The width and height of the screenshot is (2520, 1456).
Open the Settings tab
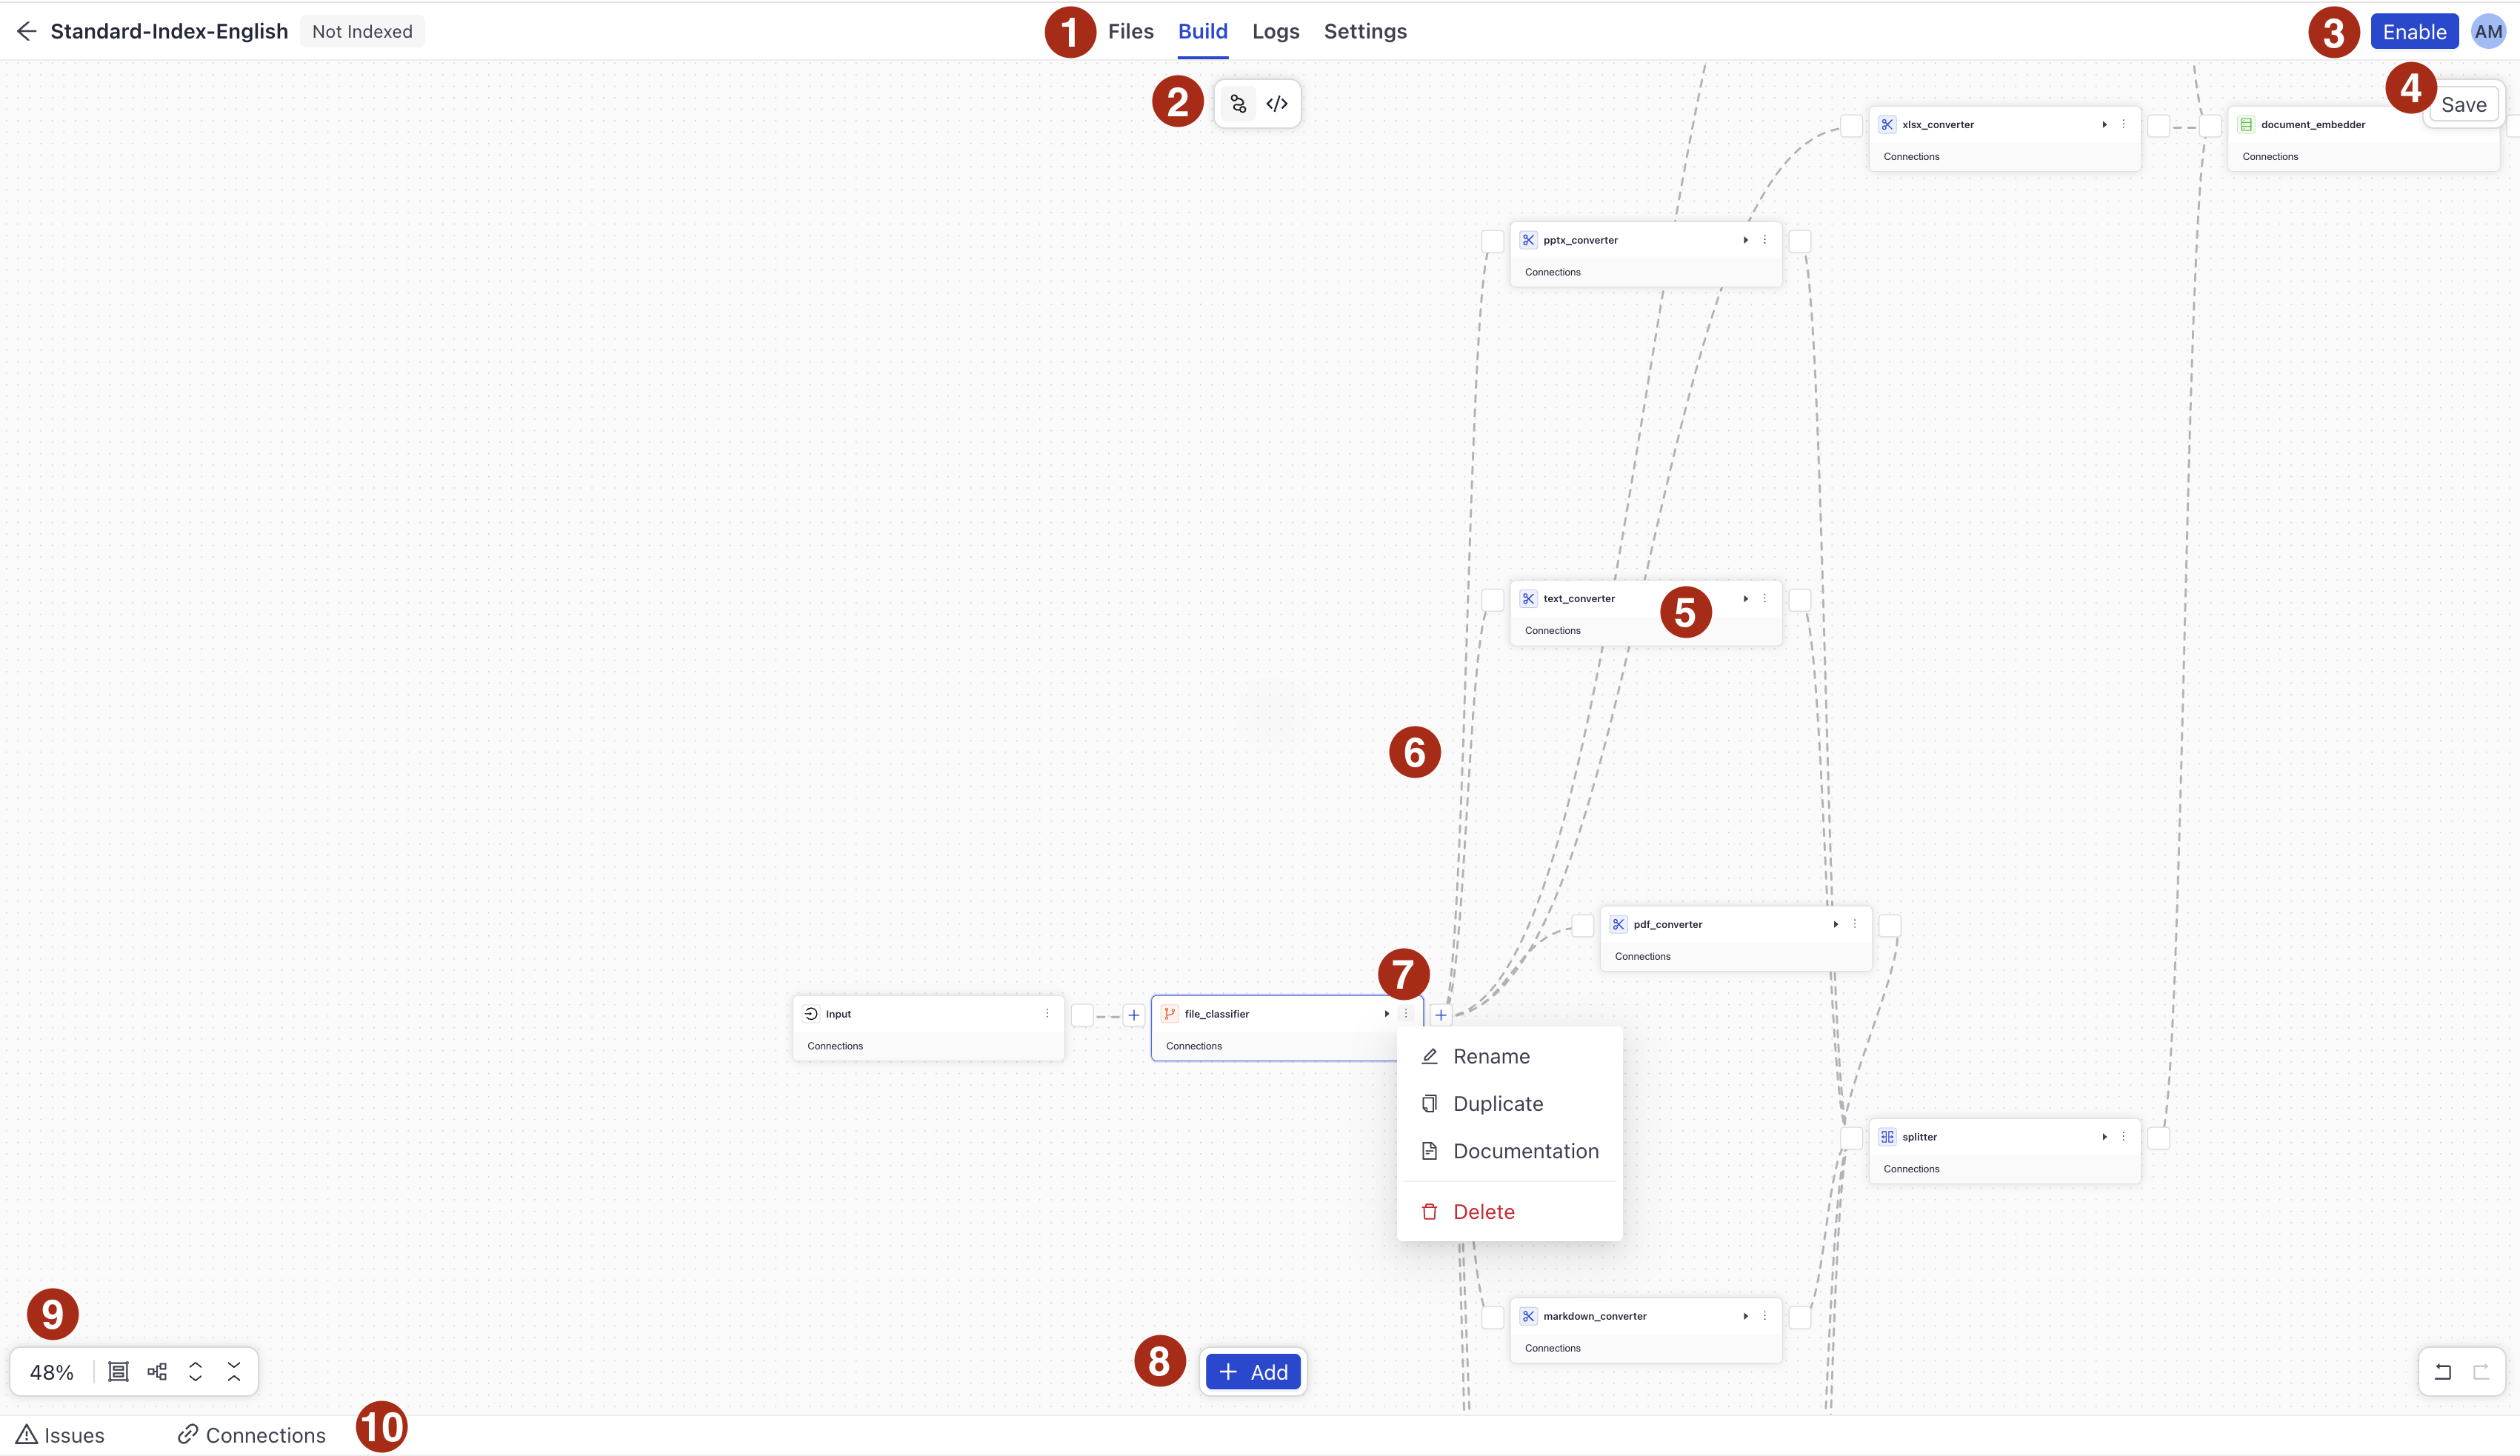1365,31
